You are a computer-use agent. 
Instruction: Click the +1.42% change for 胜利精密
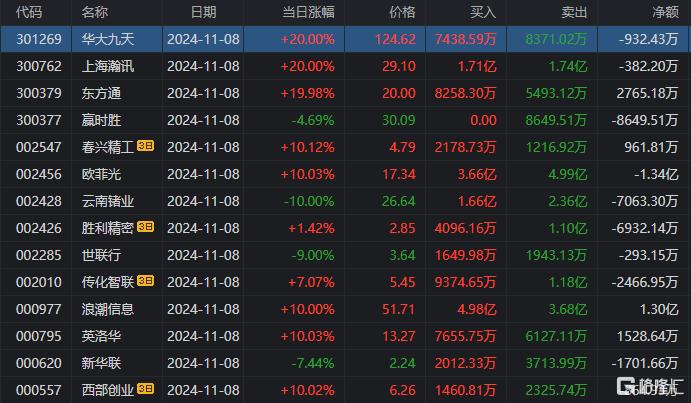tap(311, 228)
